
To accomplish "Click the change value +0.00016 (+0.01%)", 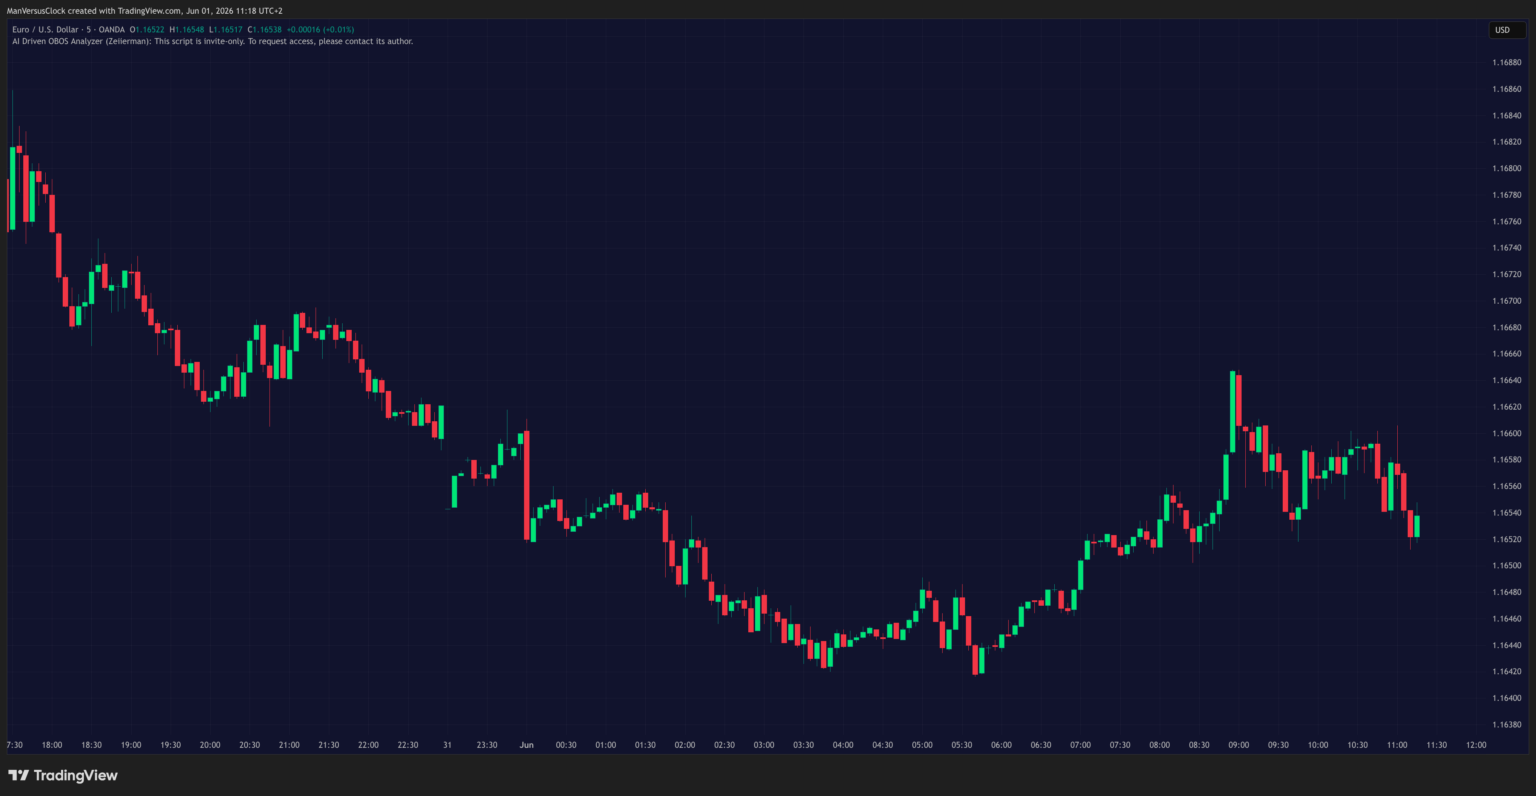I will pyautogui.click(x=320, y=30).
